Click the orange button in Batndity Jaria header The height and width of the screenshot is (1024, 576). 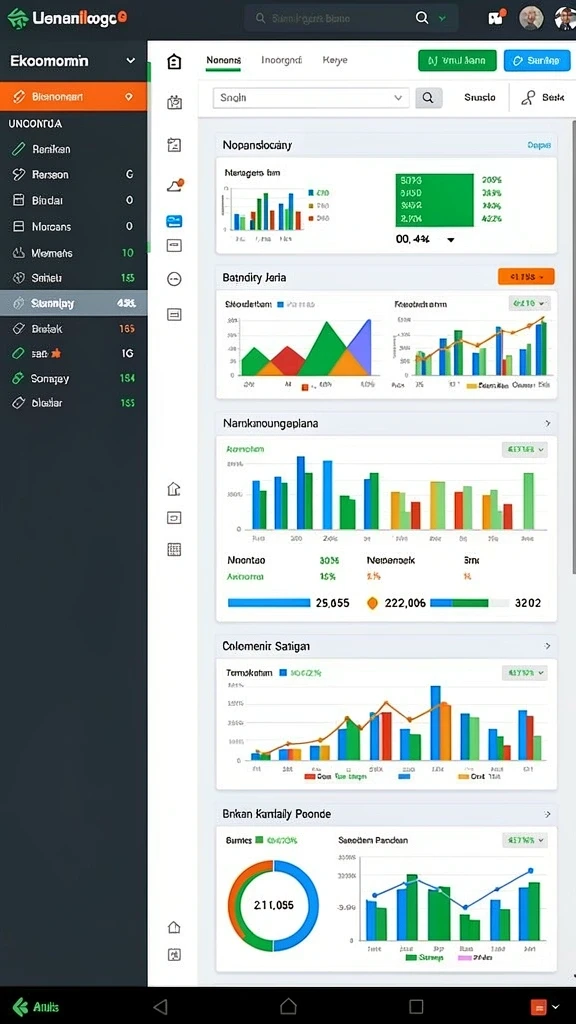click(526, 277)
